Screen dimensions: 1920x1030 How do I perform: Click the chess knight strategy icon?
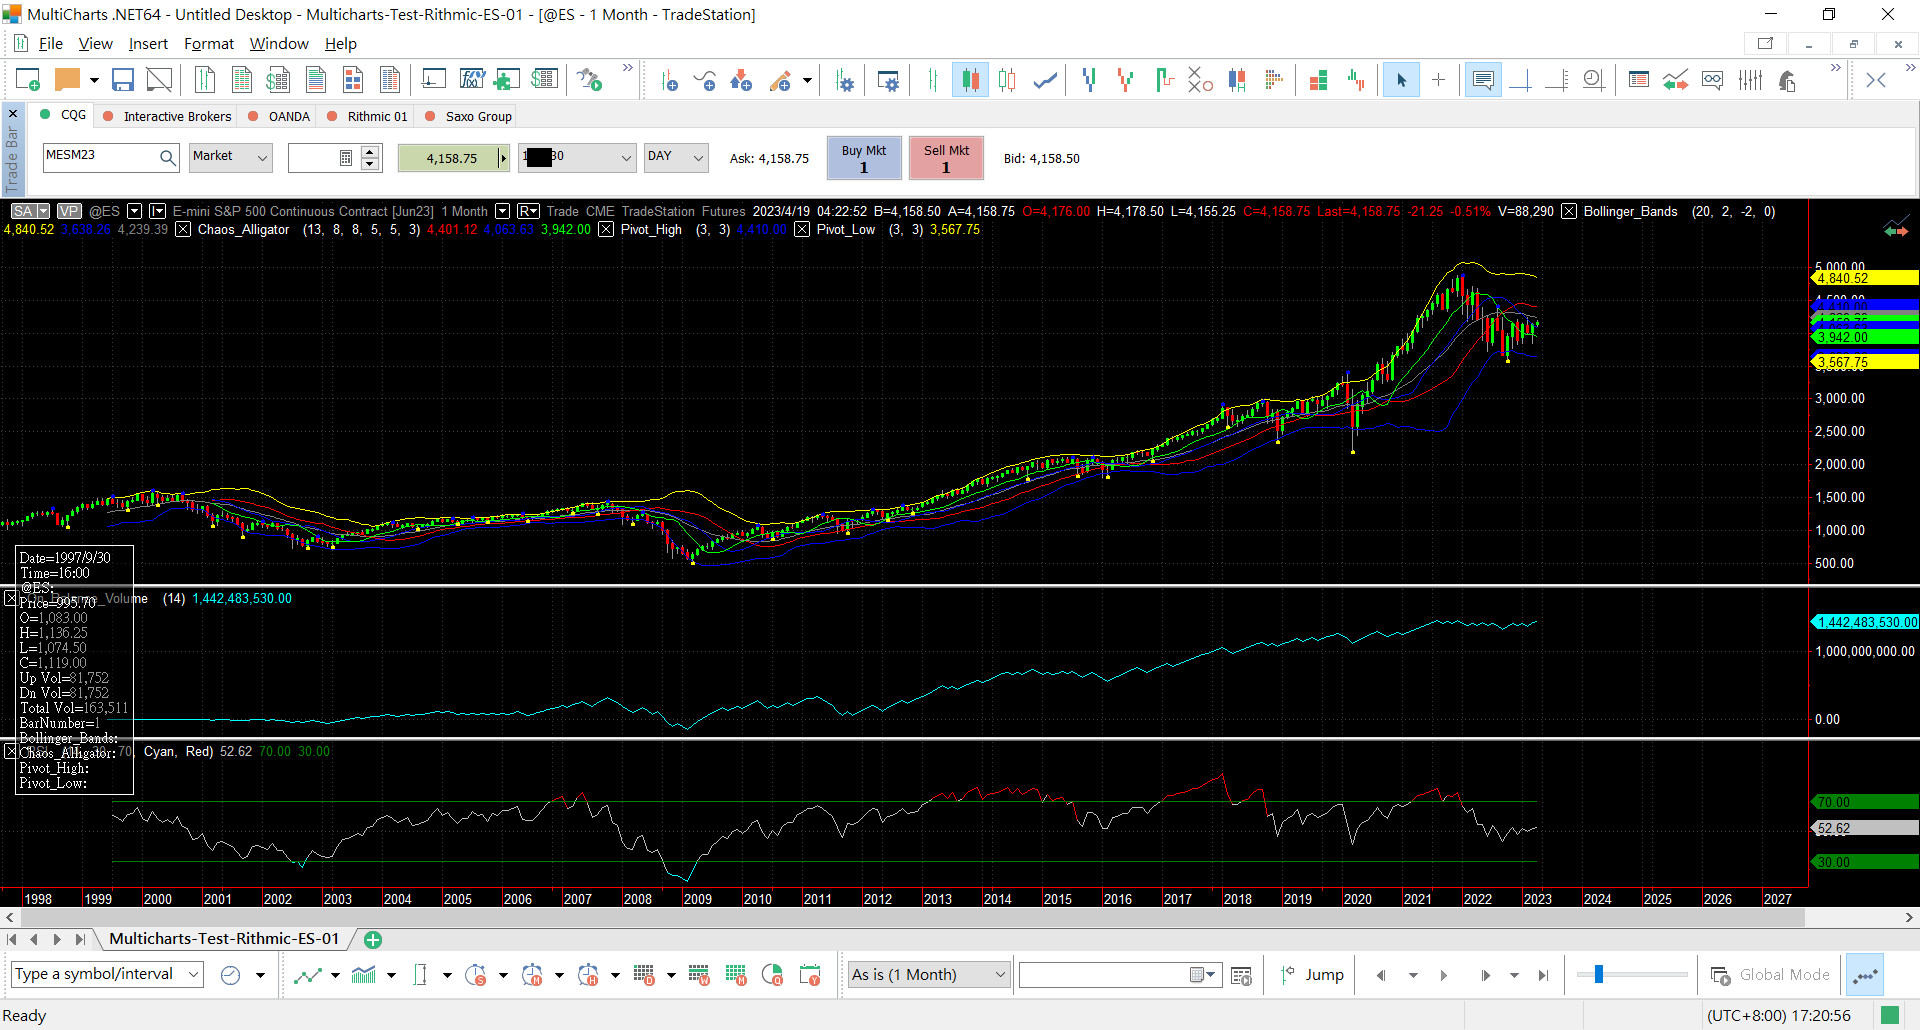pos(1787,80)
